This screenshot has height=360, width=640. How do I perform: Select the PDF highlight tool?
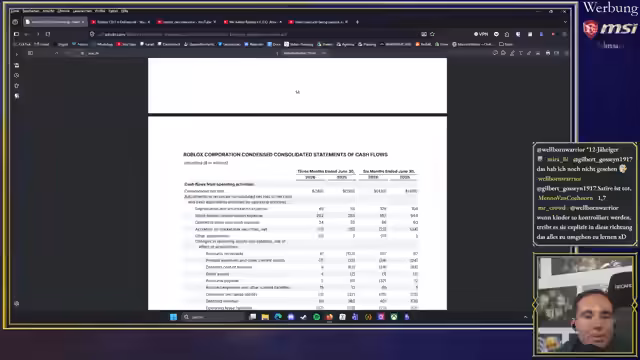[x=512, y=53]
